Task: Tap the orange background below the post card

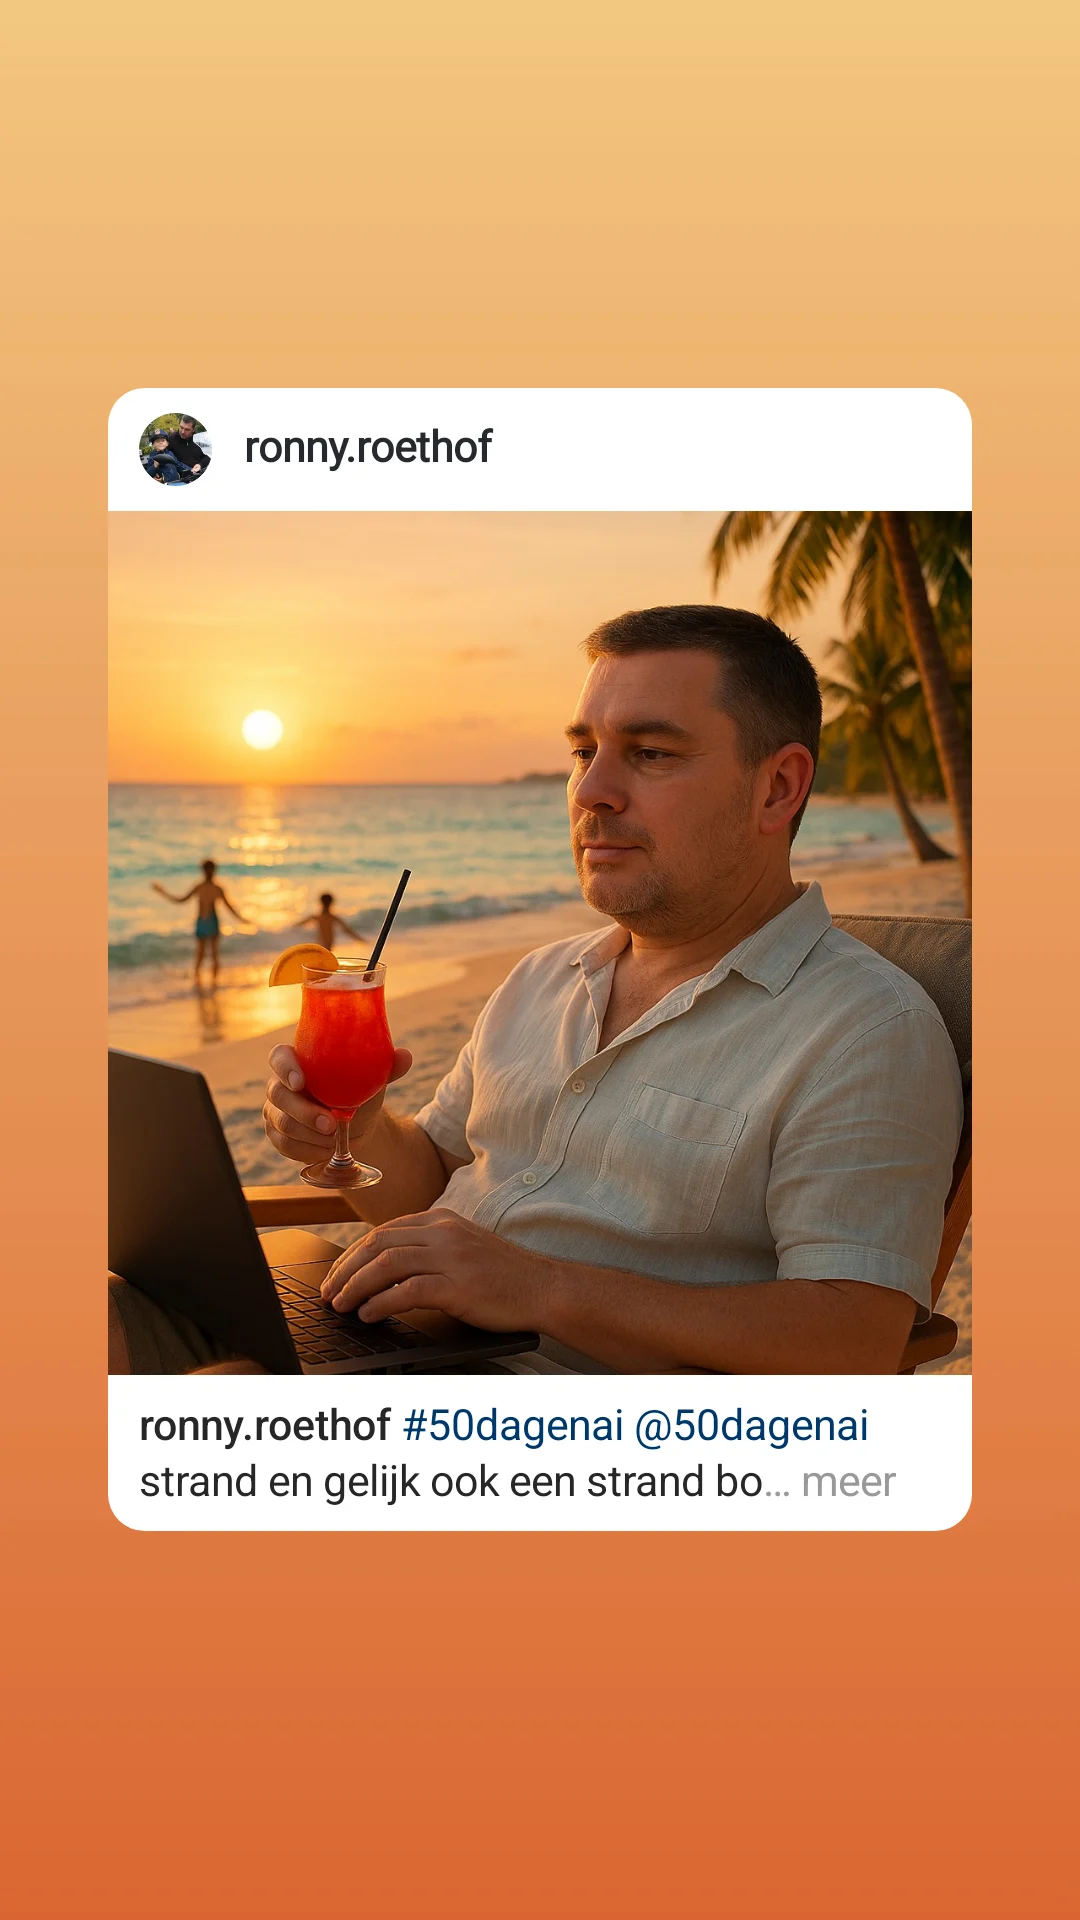Action: [x=540, y=1720]
